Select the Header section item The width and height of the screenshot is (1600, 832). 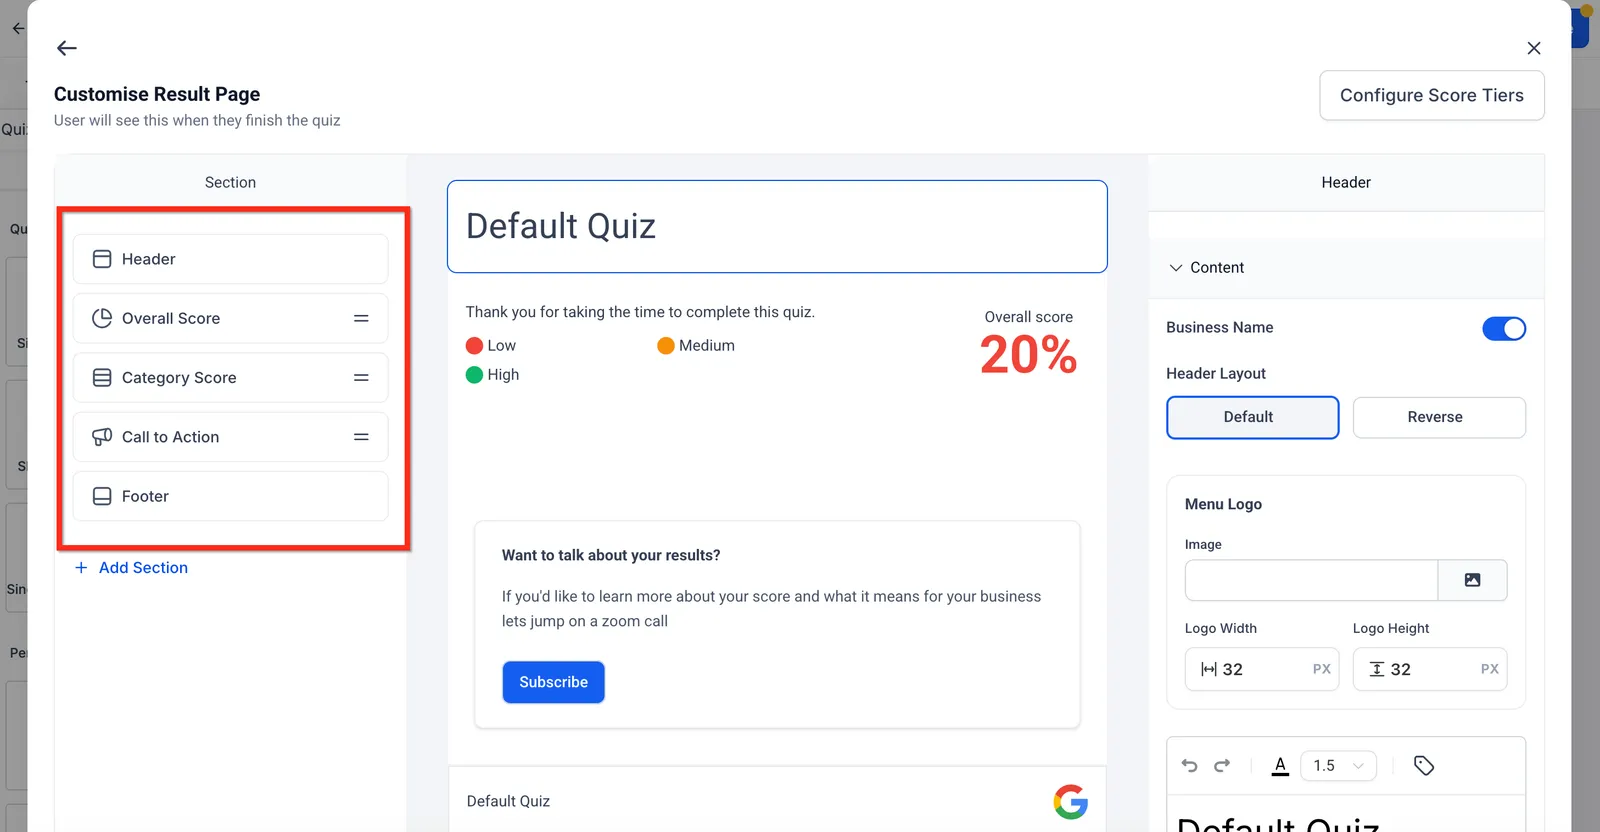(230, 259)
